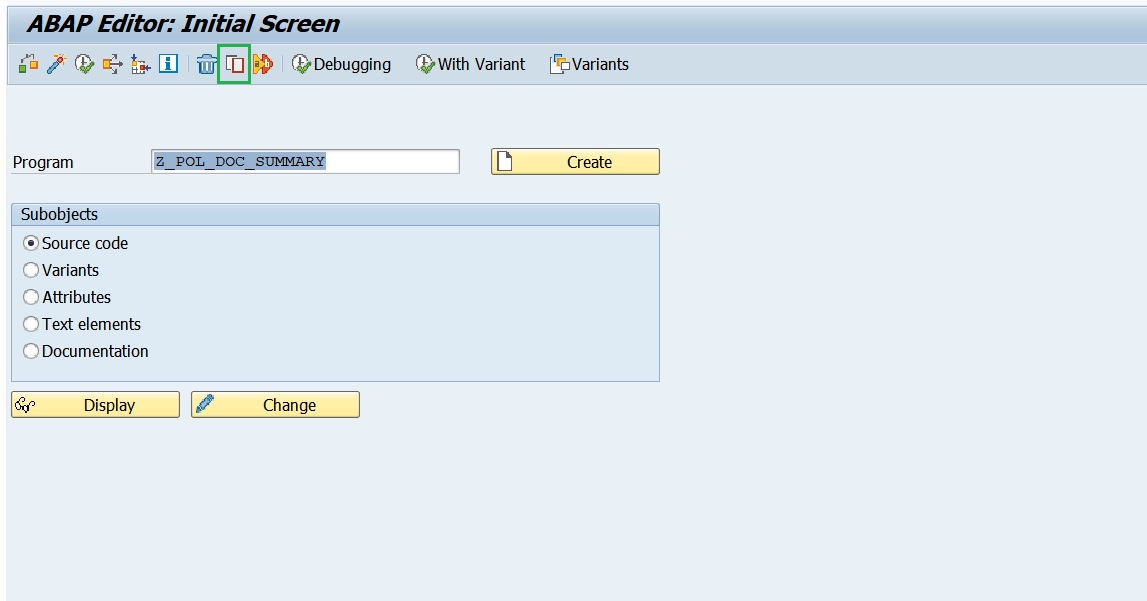Viewport: 1147px width, 601px height.
Task: Pick the Documentation radio button
Action: click(x=31, y=351)
